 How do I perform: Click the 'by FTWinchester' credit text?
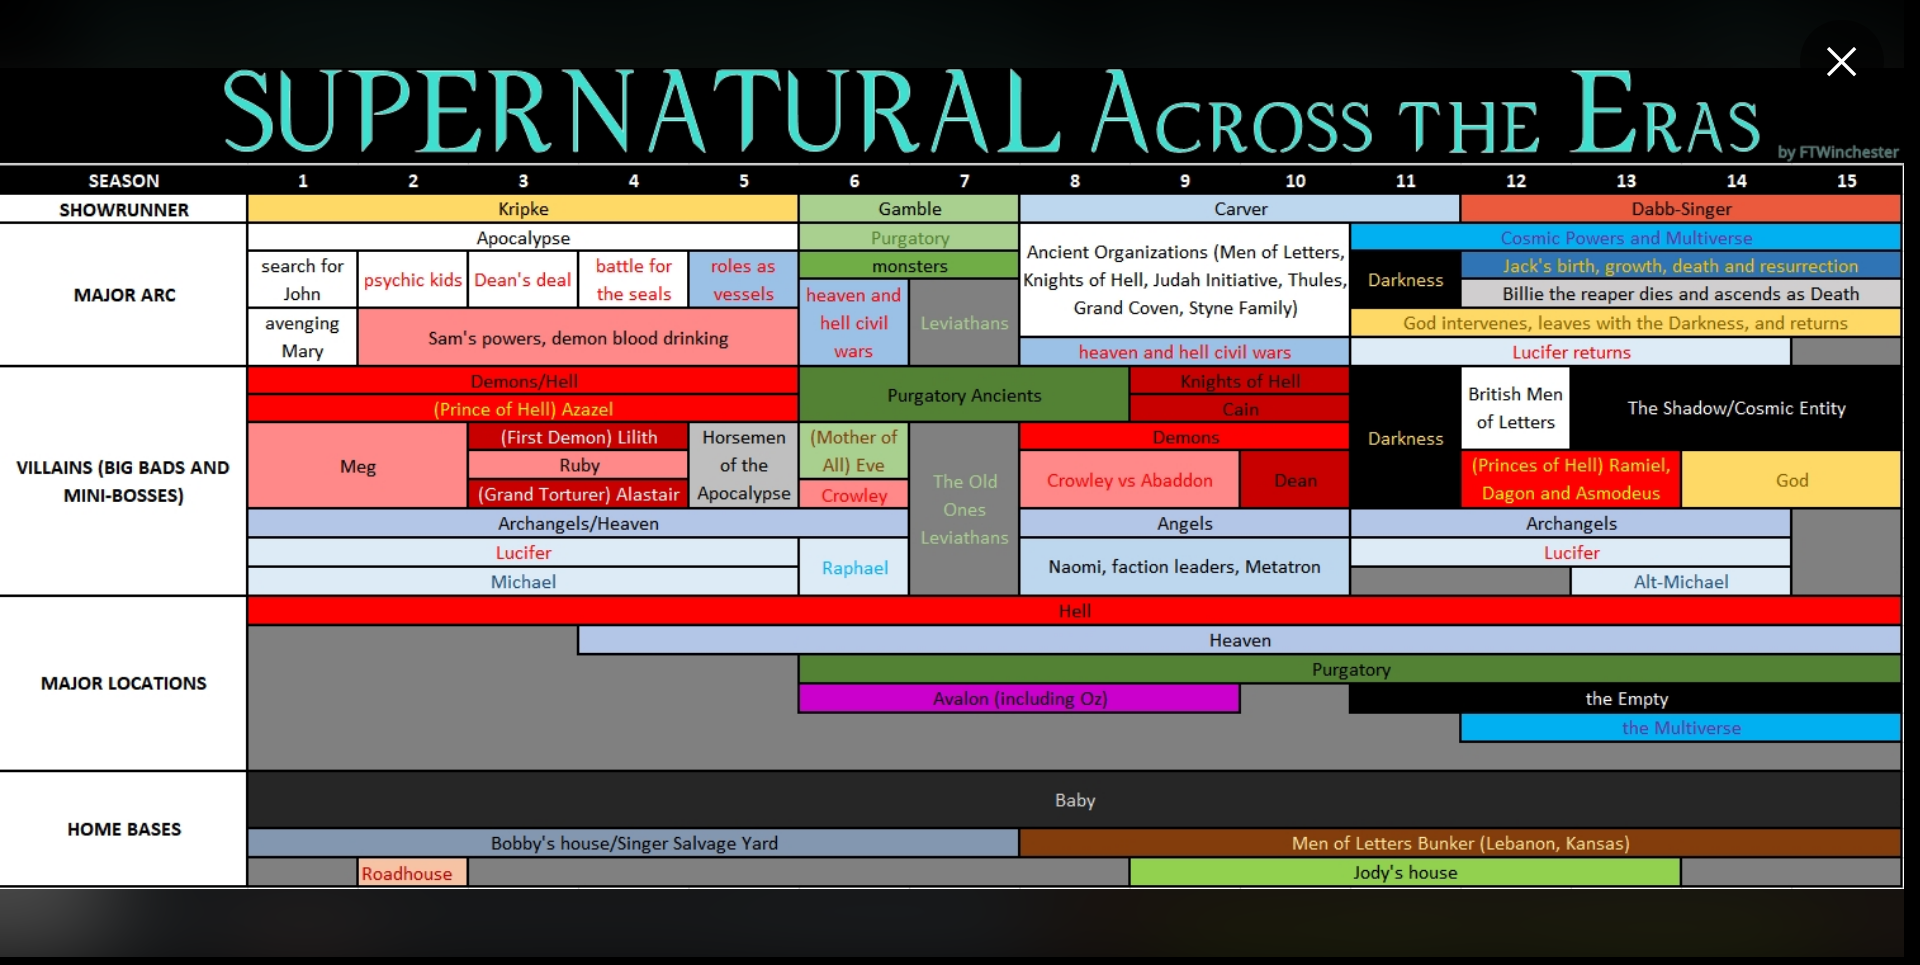tap(1838, 152)
